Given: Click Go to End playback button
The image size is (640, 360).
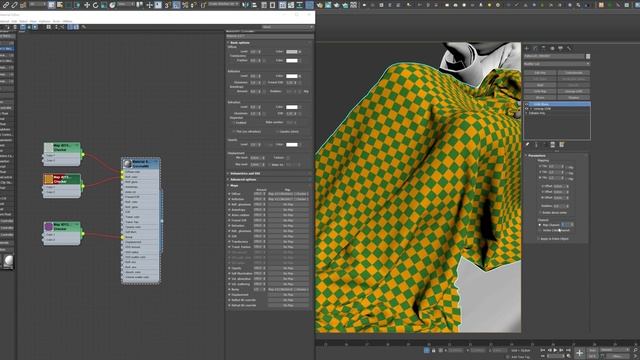Looking at the screenshot, I should (x=568, y=350).
